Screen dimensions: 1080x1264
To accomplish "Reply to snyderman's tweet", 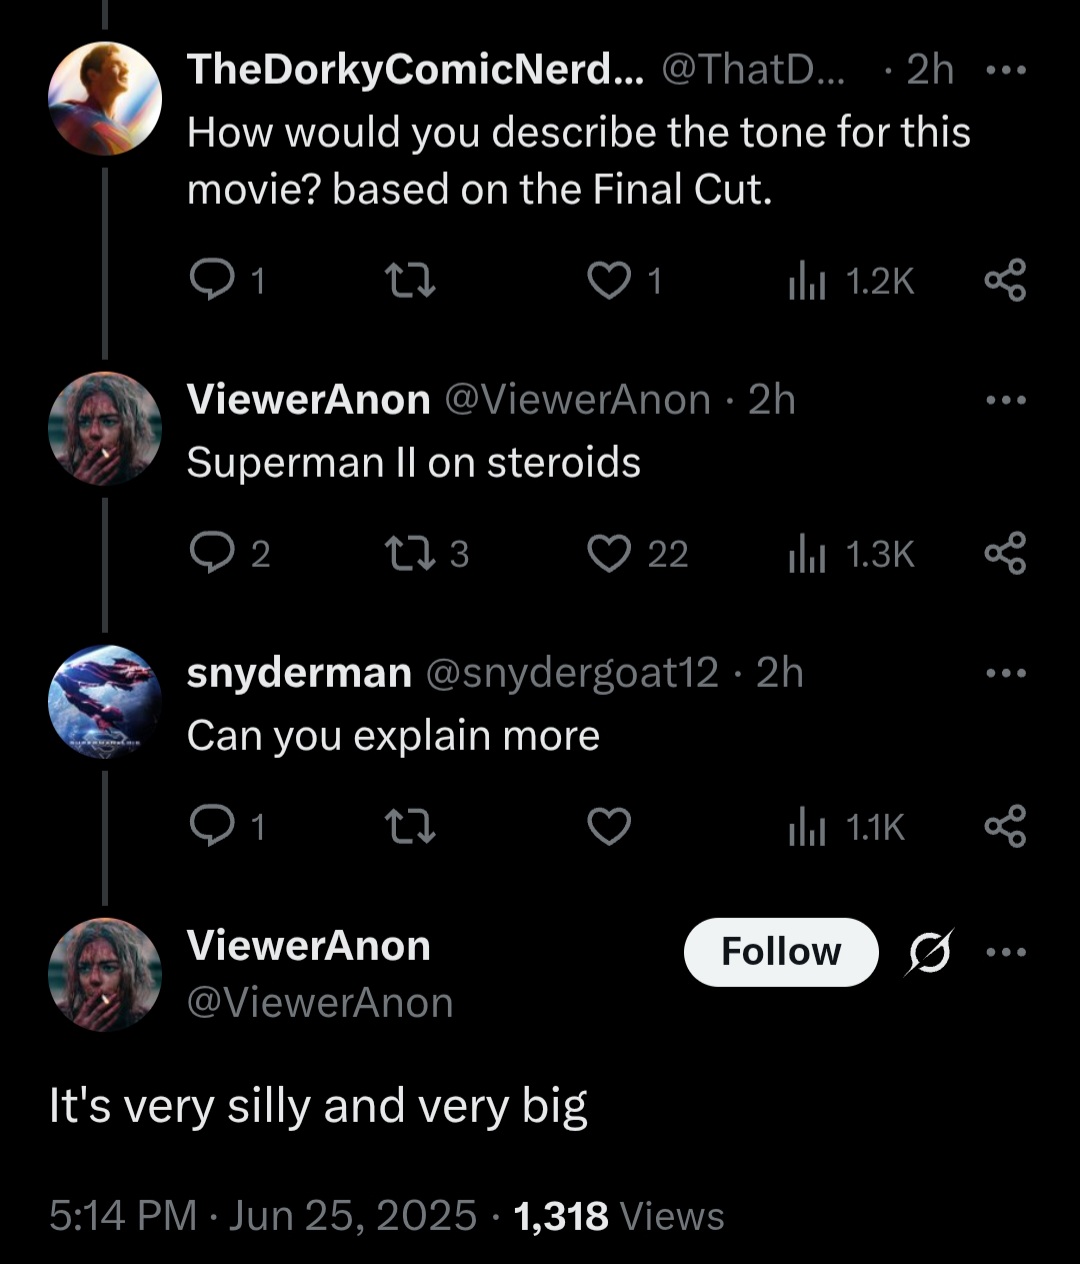I will point(211,827).
